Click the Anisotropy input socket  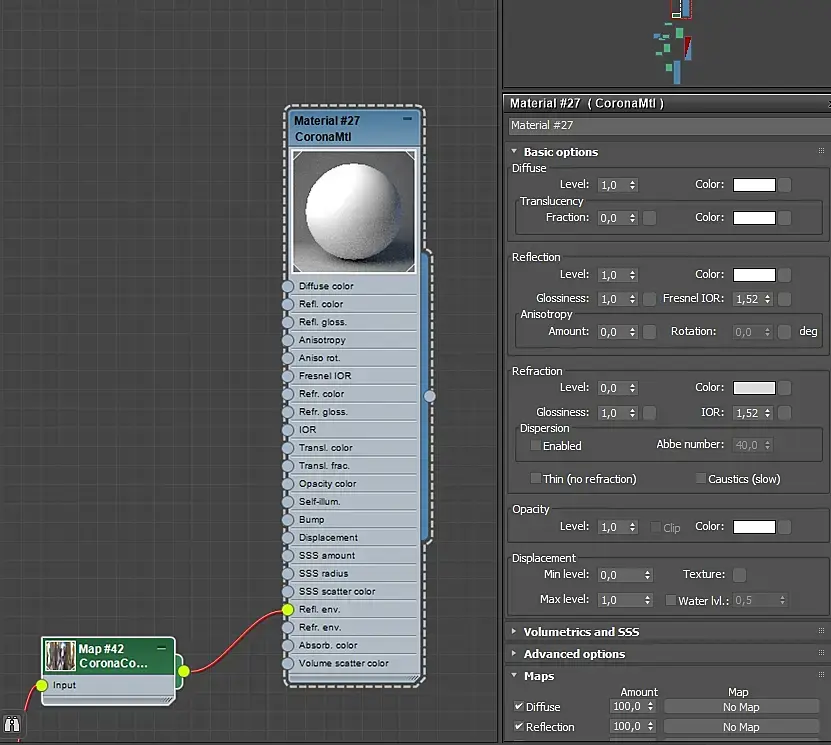tap(287, 340)
